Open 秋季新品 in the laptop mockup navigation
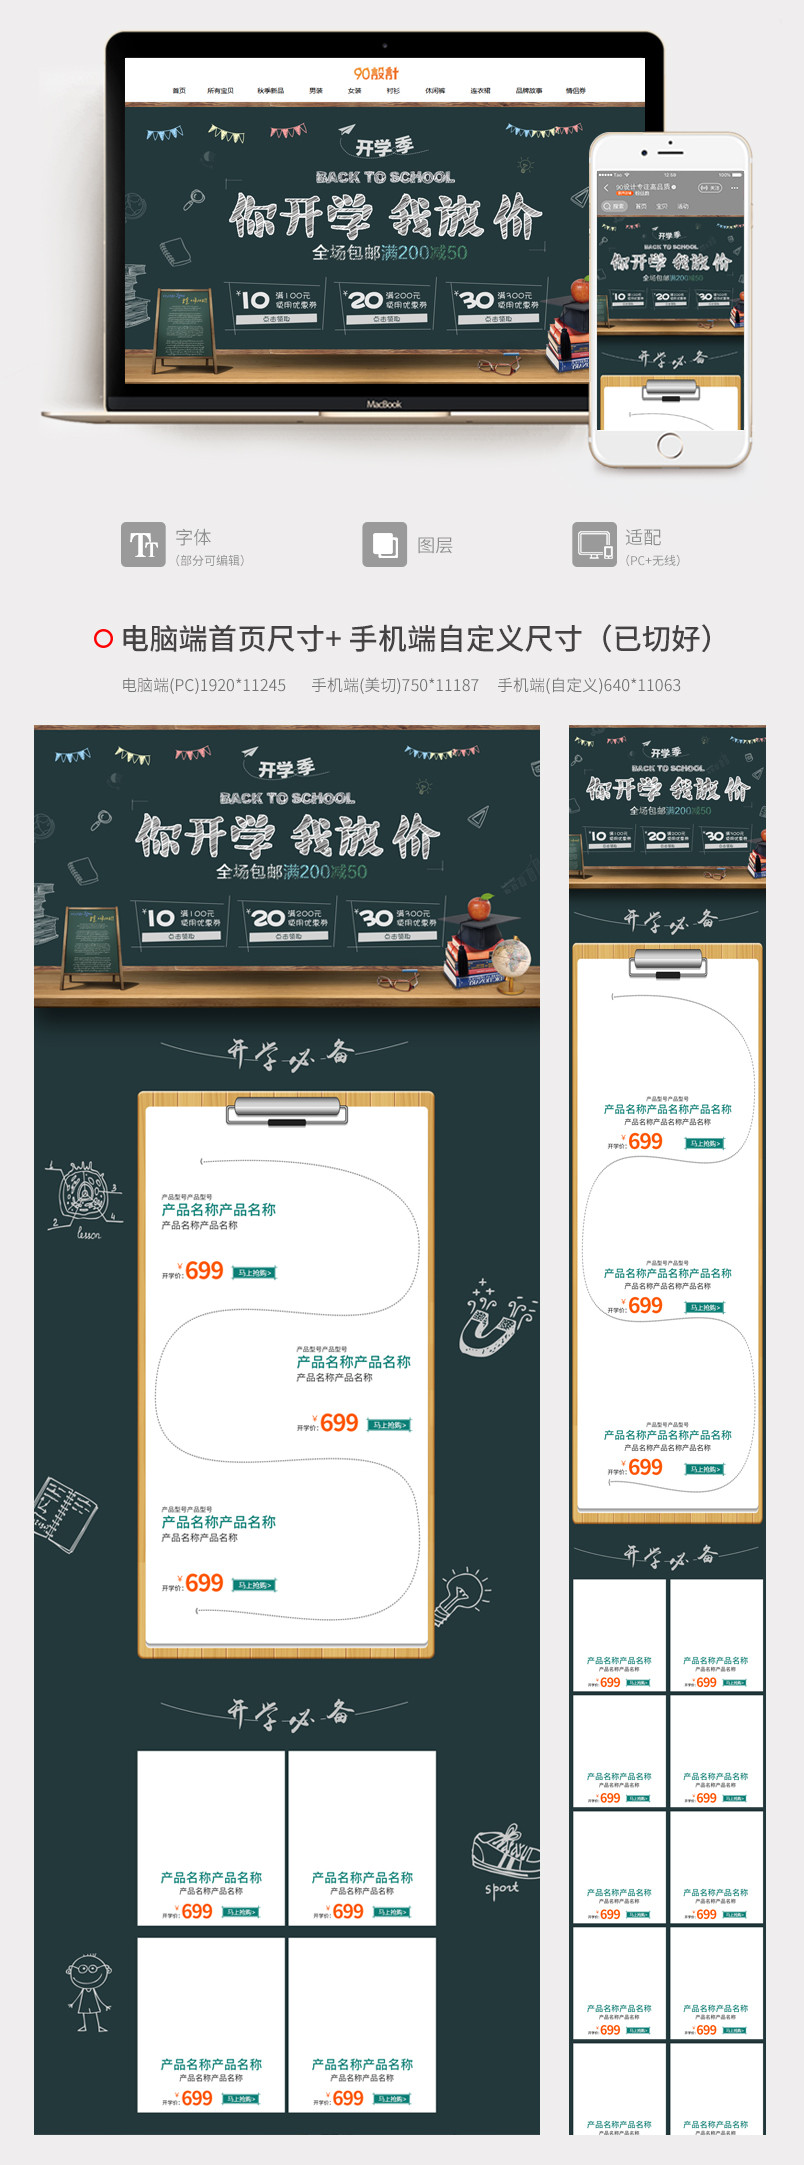The image size is (804, 2165). pos(270,91)
